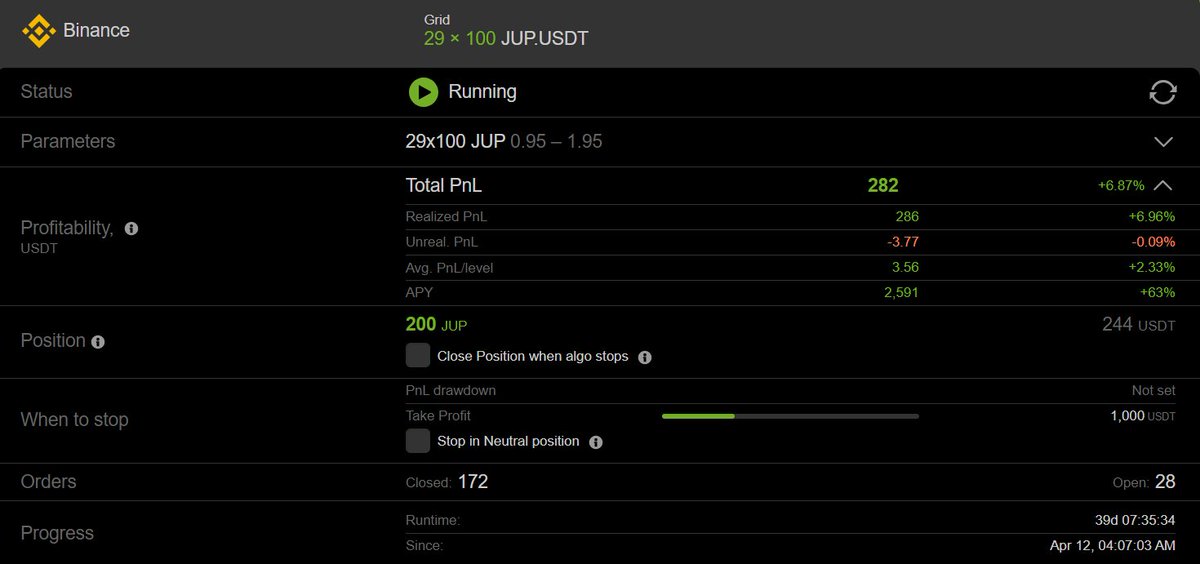
Task: Click the Binance exchange name
Action: coord(96,30)
